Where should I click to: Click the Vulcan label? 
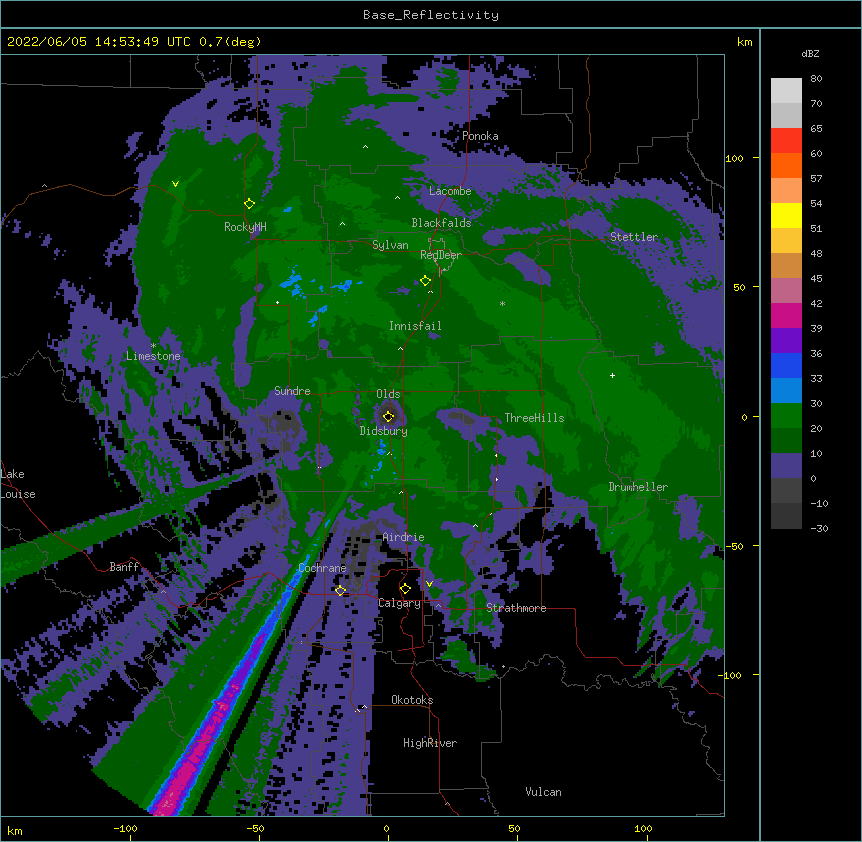543,792
